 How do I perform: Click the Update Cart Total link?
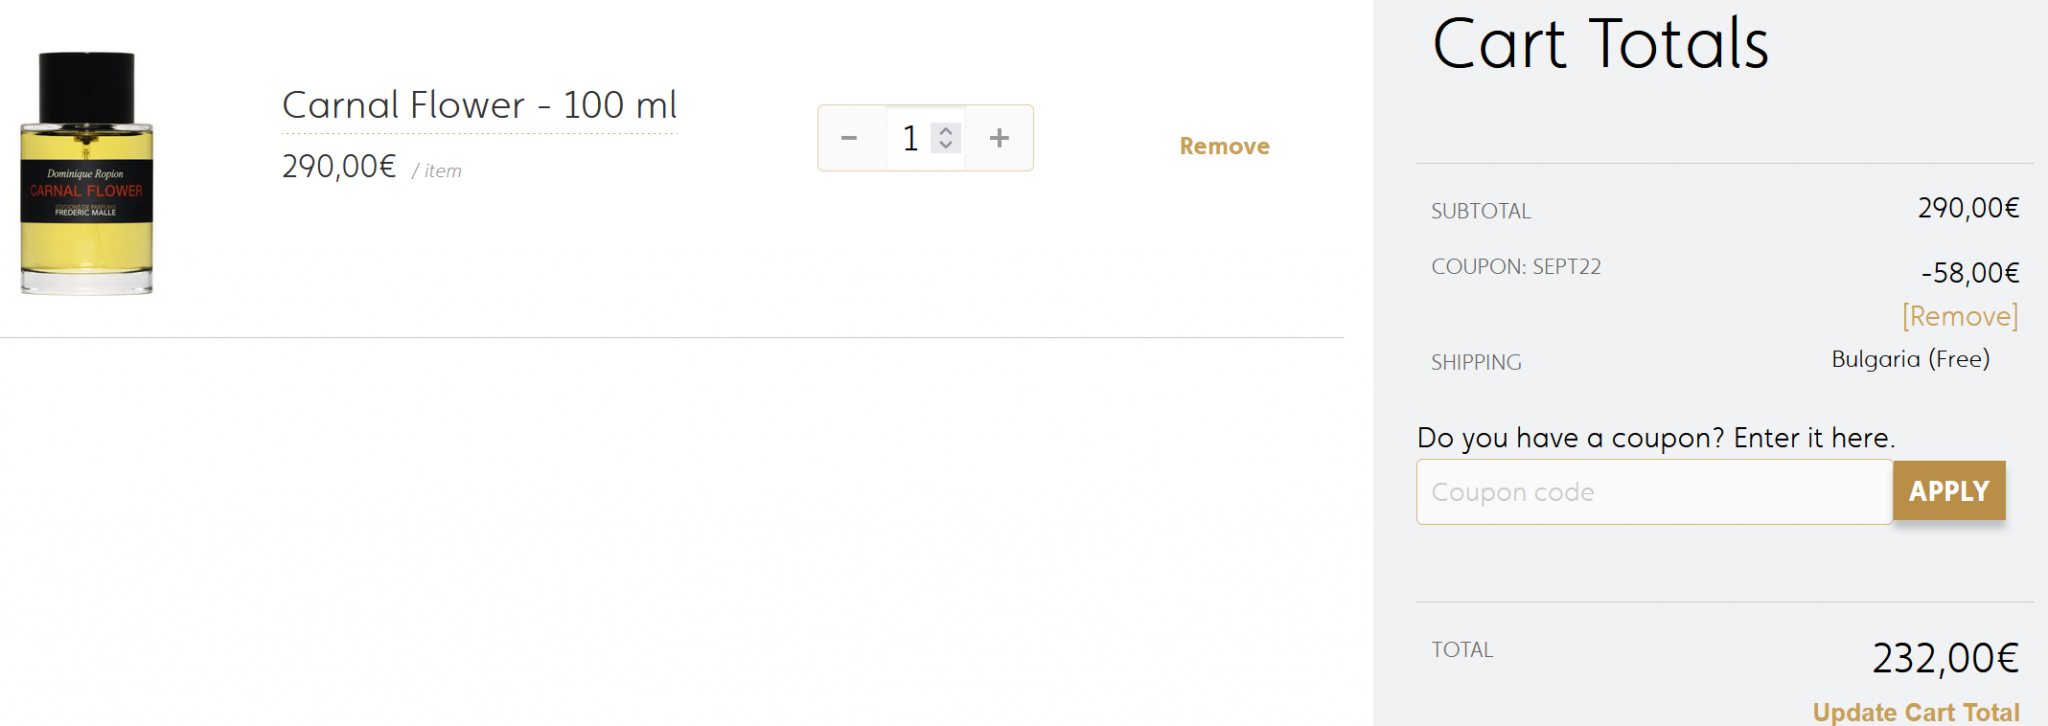(1915, 712)
